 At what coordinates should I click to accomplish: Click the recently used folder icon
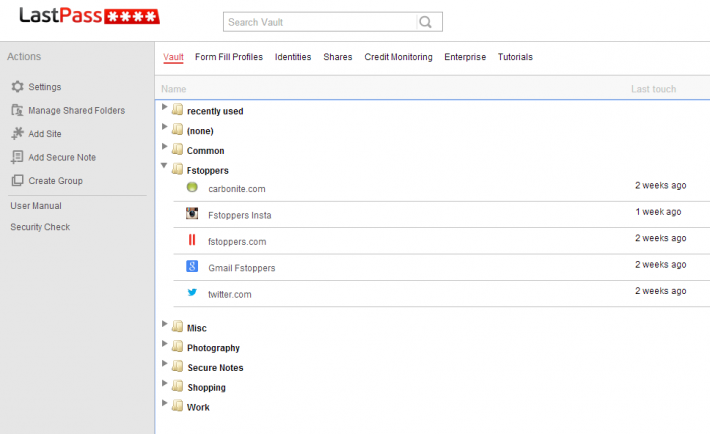[178, 110]
